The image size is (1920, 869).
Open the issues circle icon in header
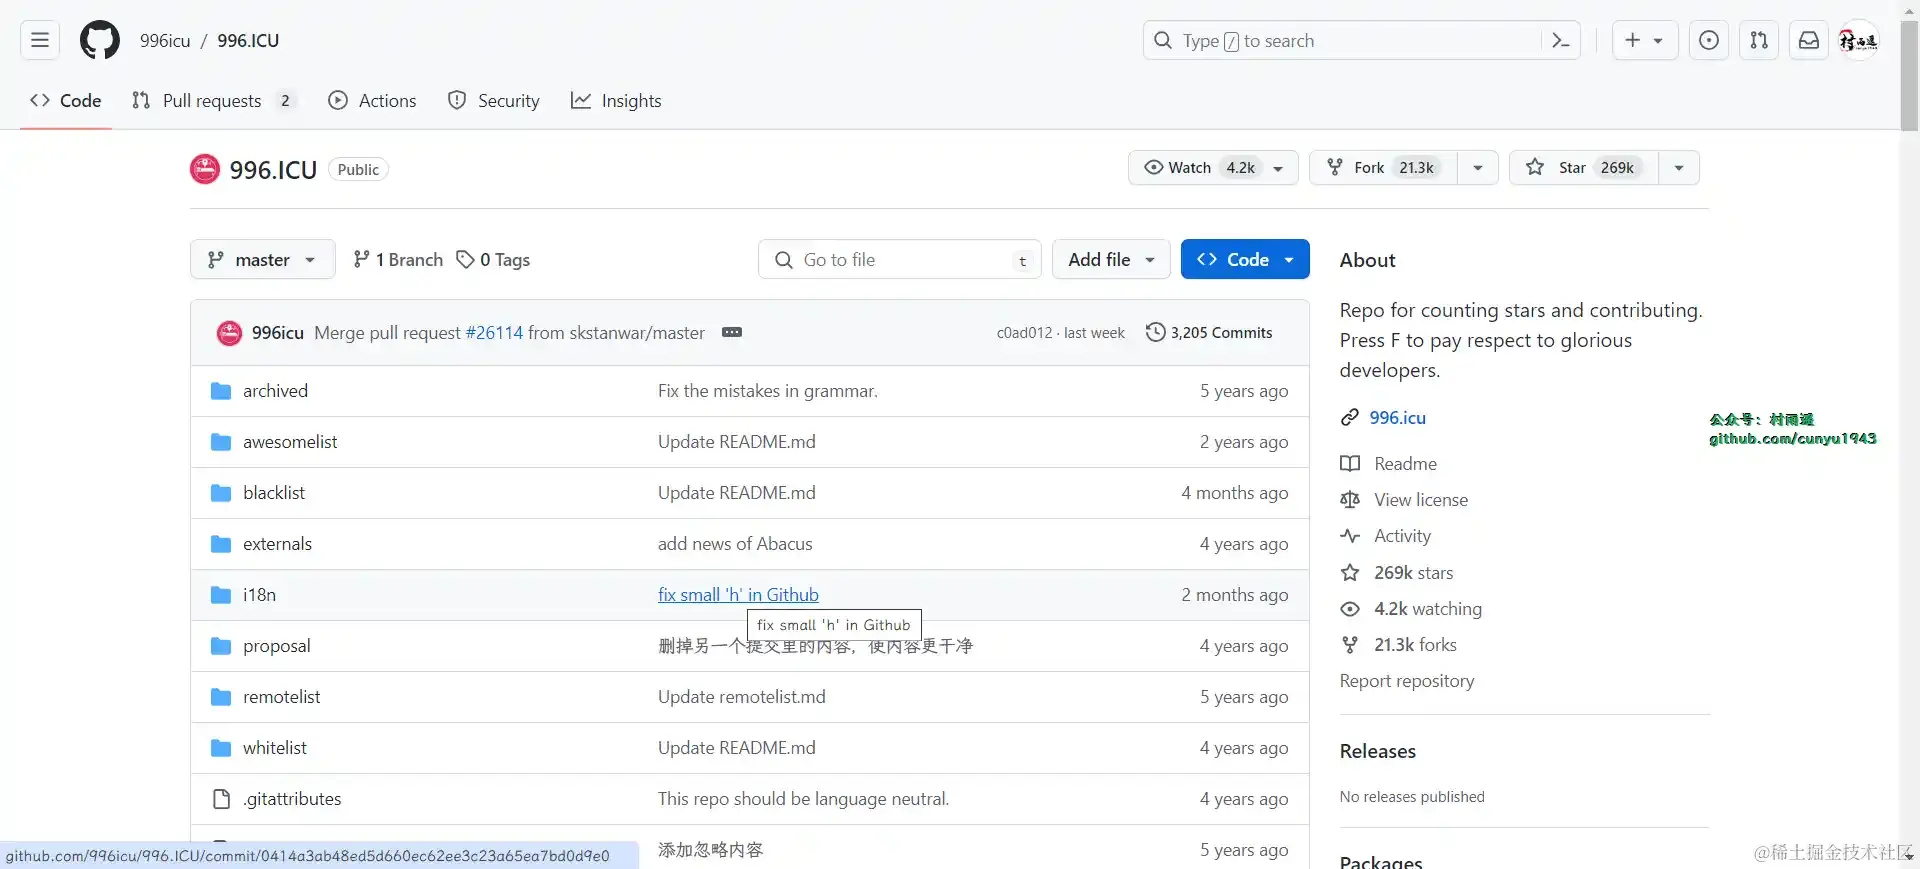pyautogui.click(x=1709, y=40)
